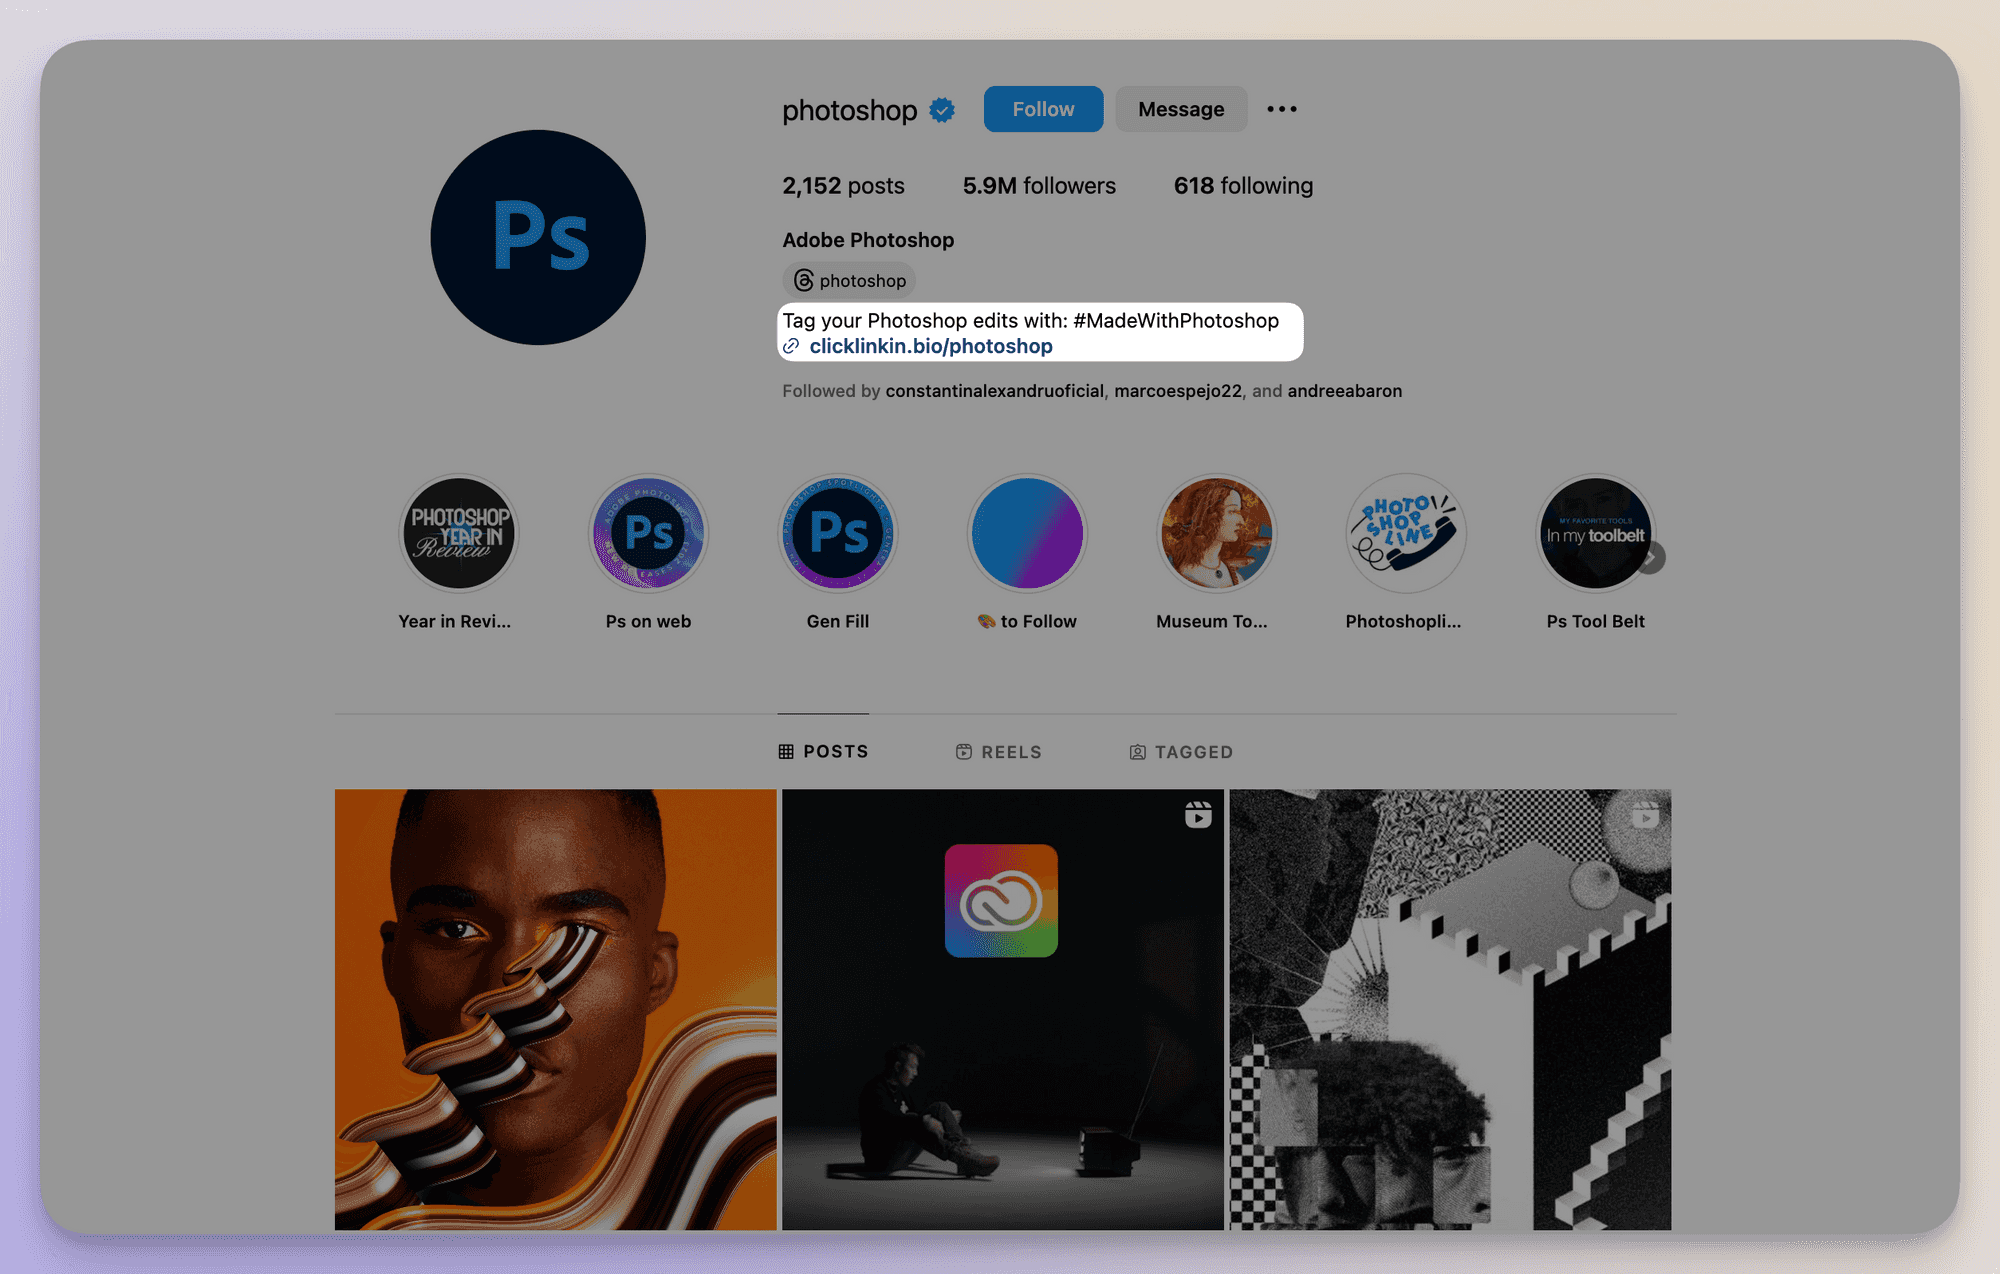The height and width of the screenshot is (1274, 2000).
Task: Click the blue verified badge
Action: (x=942, y=110)
